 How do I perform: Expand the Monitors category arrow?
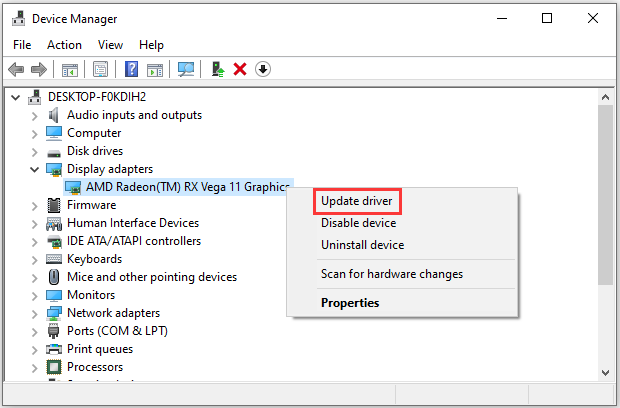[x=34, y=296]
